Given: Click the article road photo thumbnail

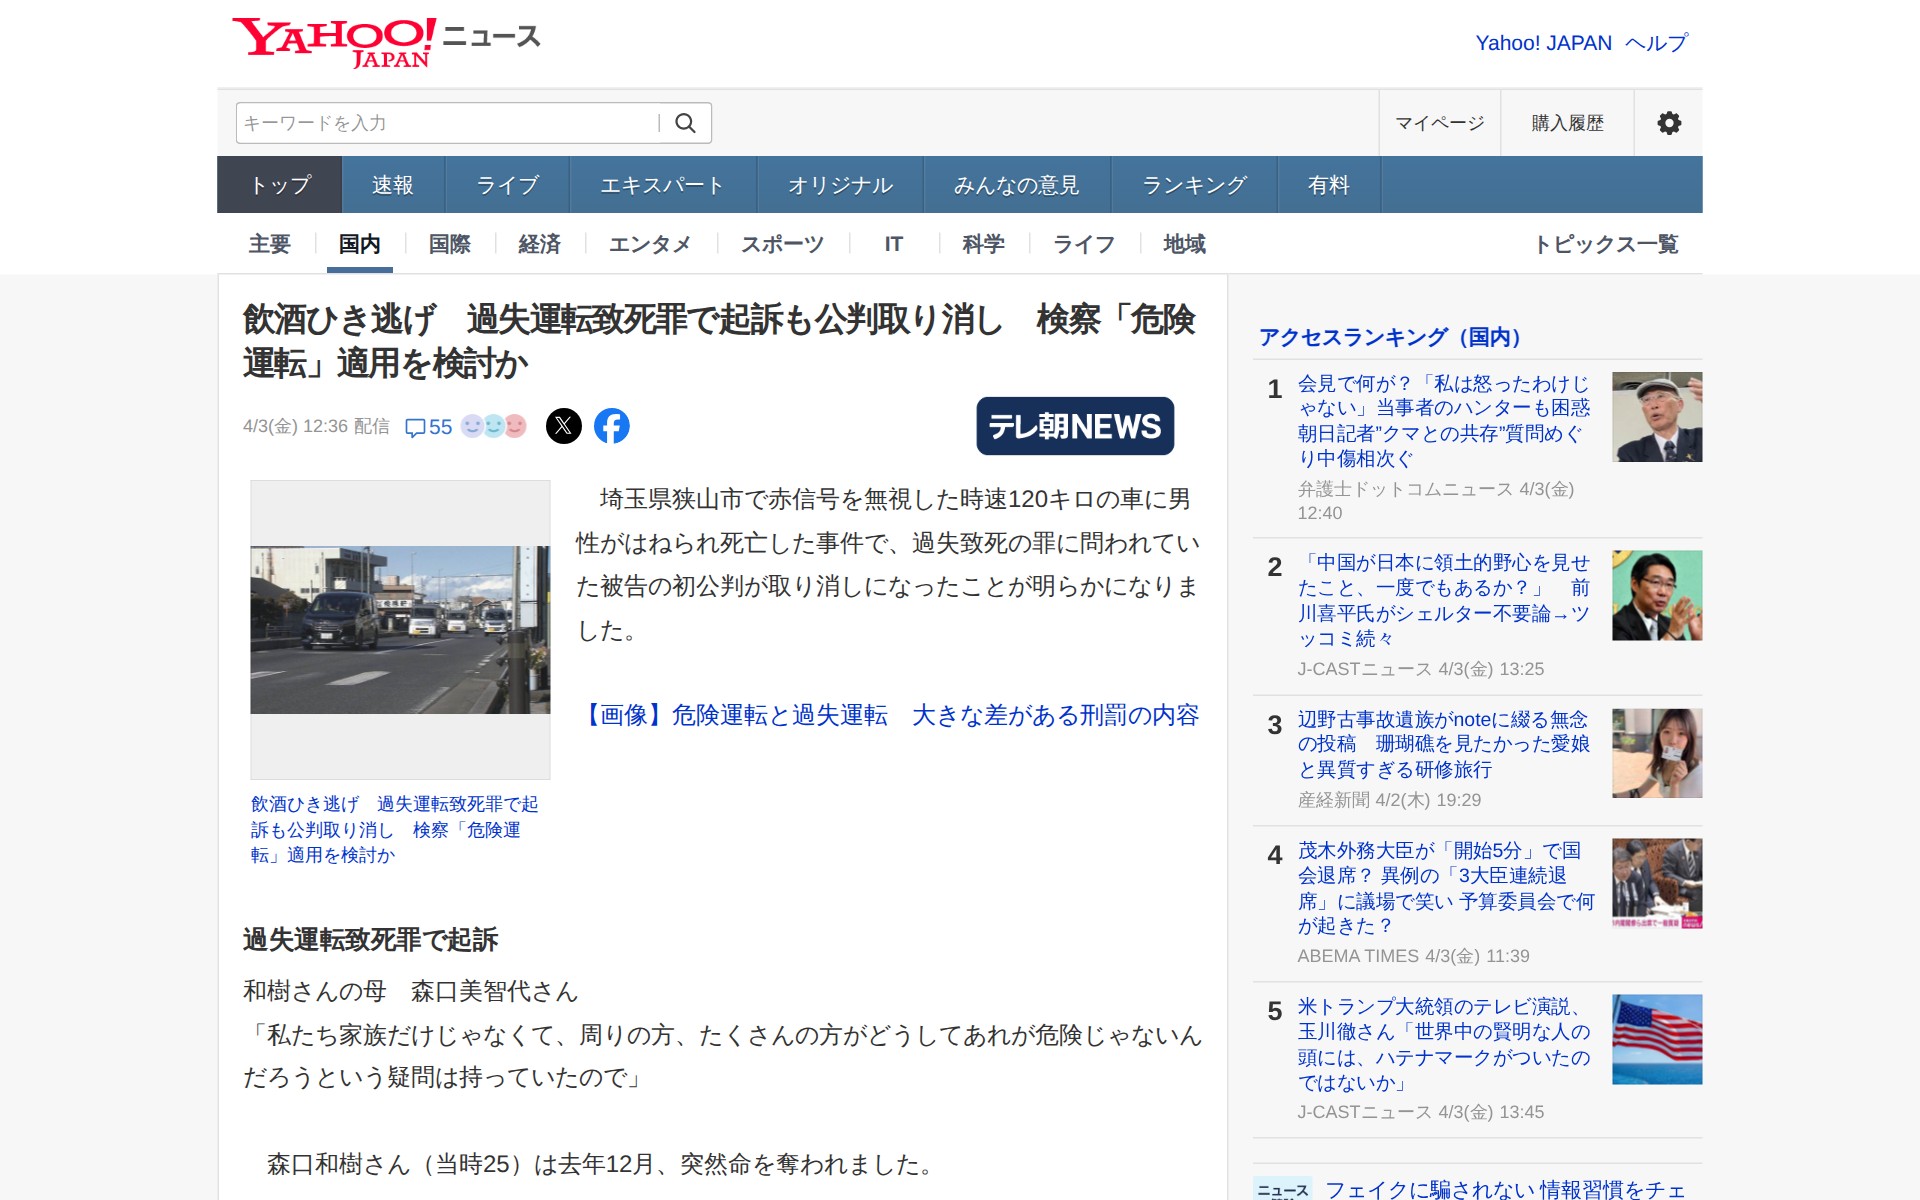Looking at the screenshot, I should click(x=400, y=629).
